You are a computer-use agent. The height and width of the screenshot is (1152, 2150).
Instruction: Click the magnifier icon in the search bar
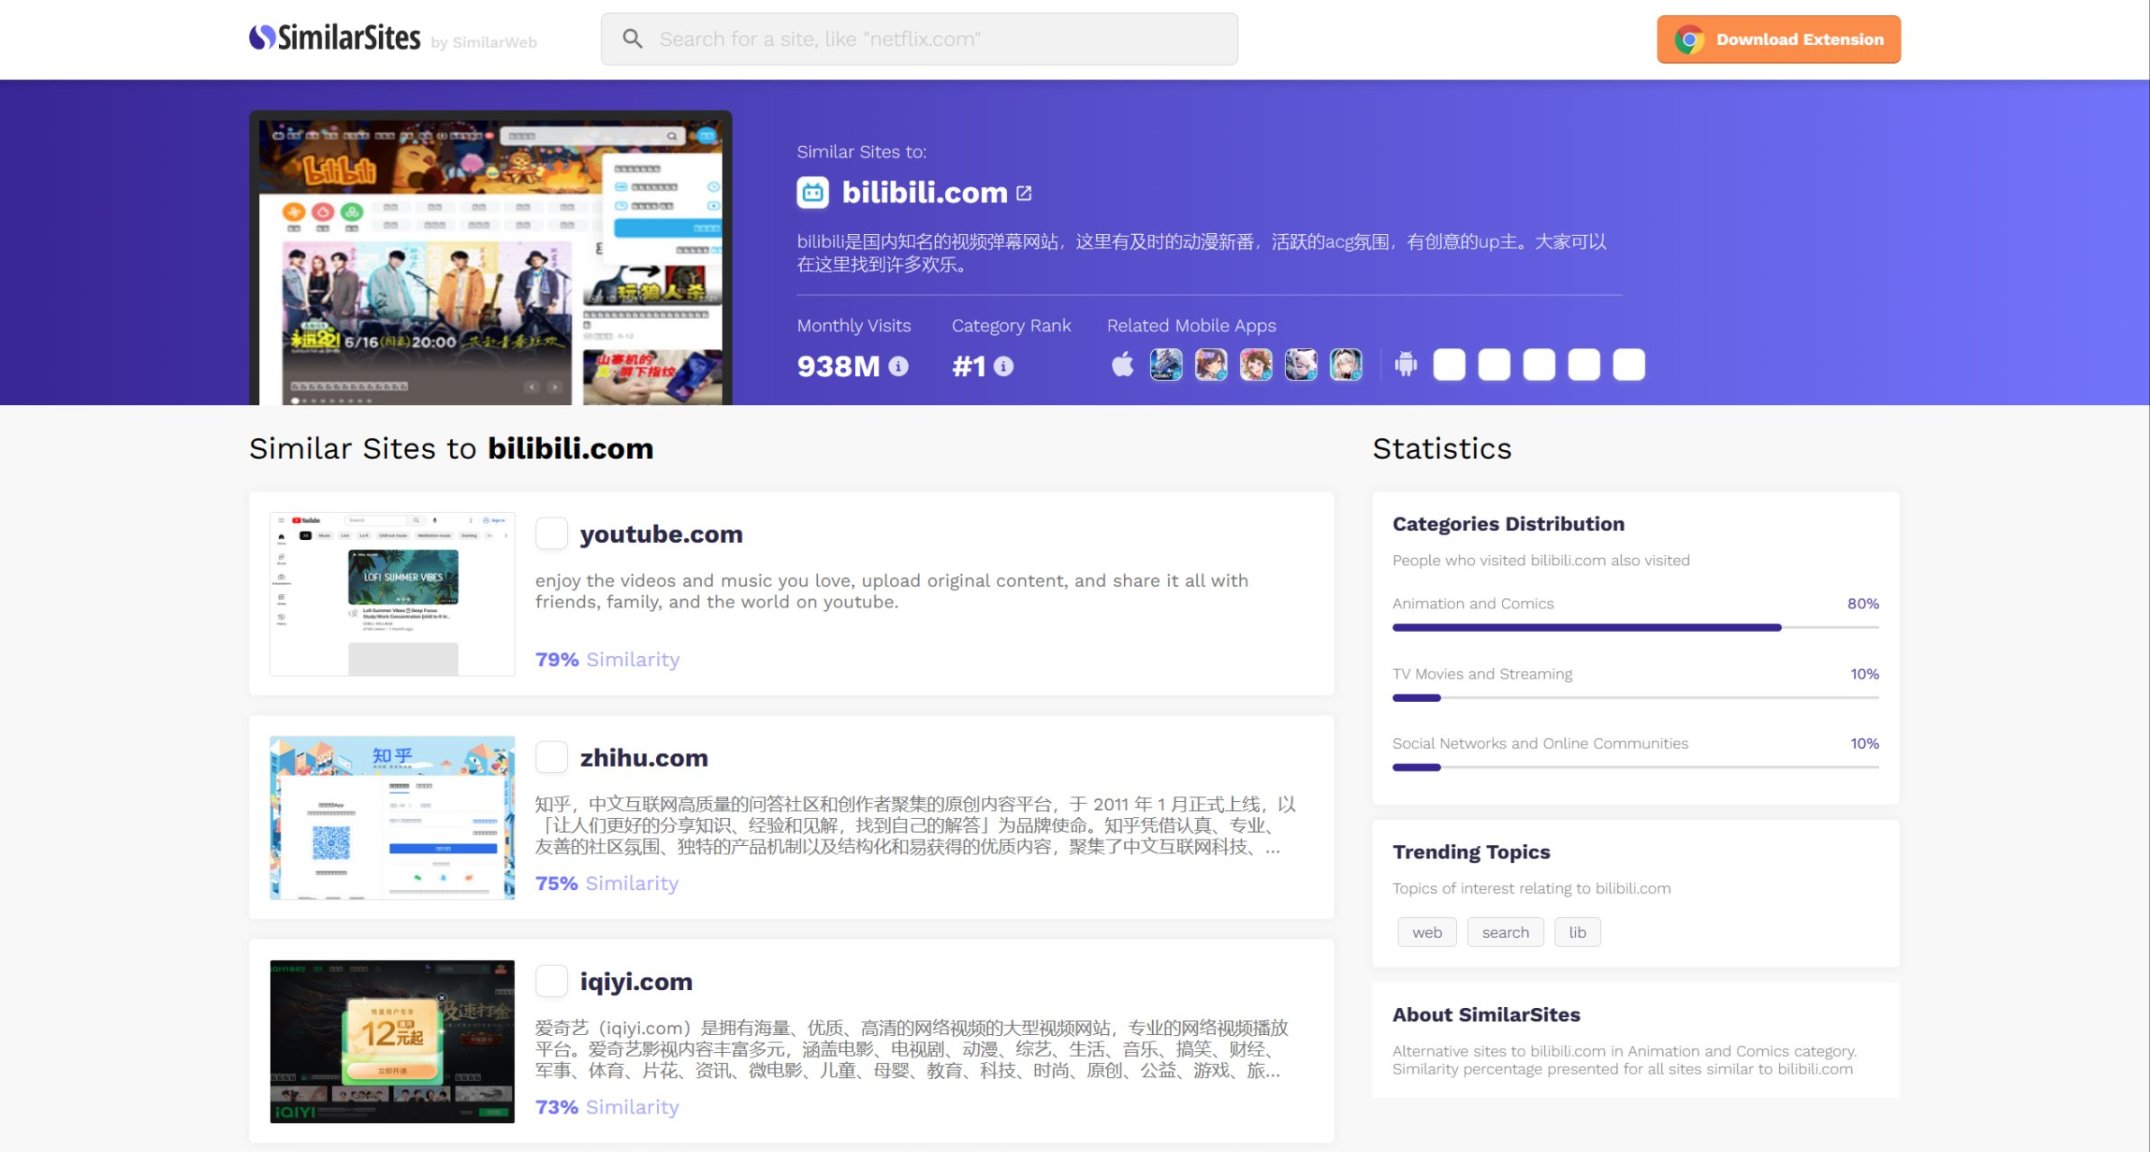pos(632,39)
